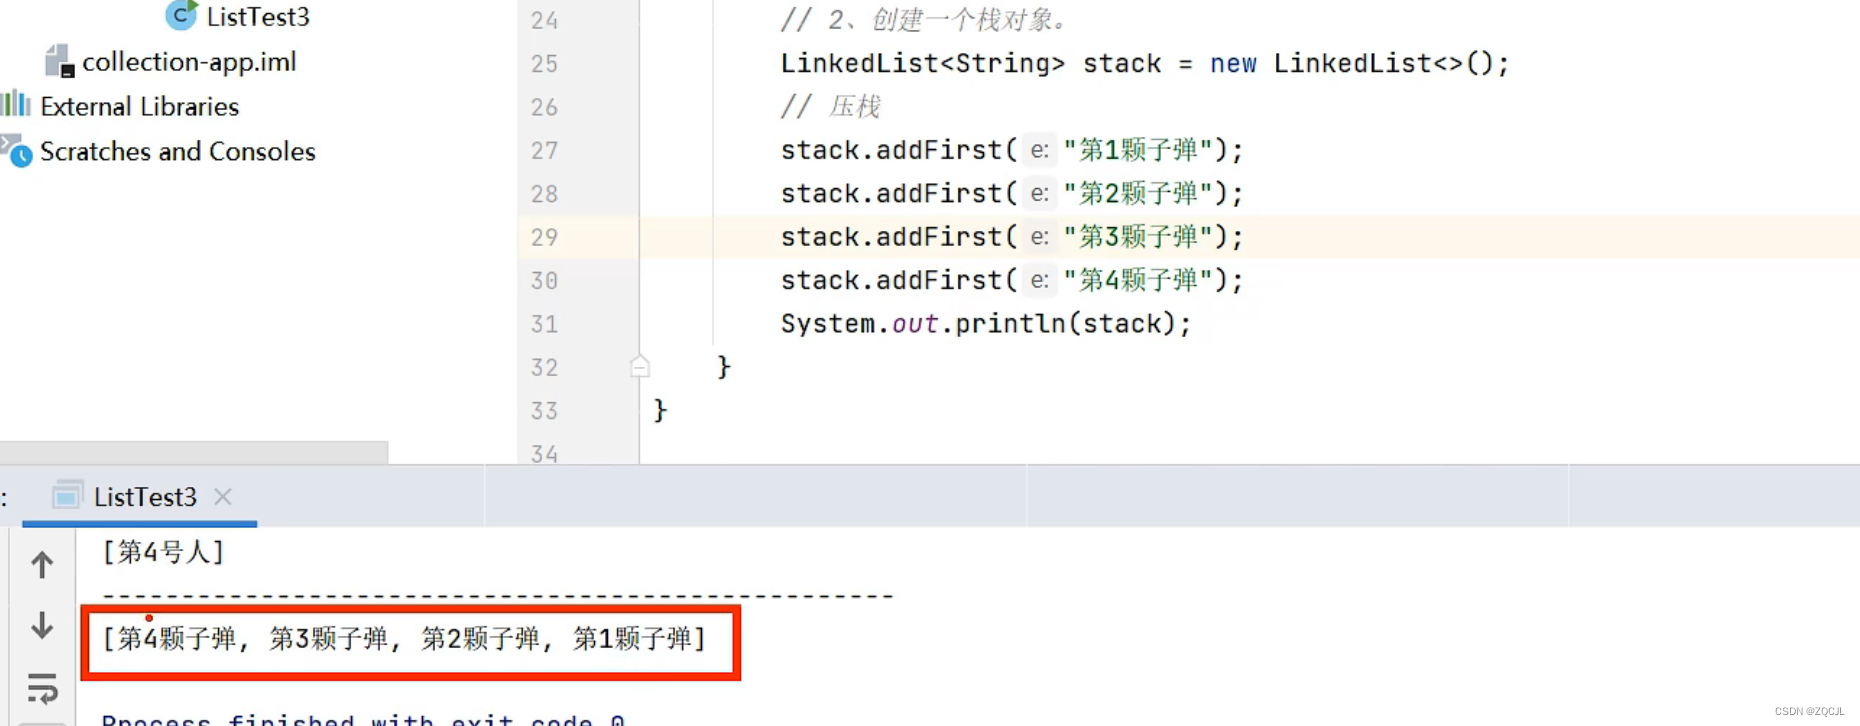Select the collection-app.iml file
Viewport: 1860px width, 726px height.
click(189, 62)
